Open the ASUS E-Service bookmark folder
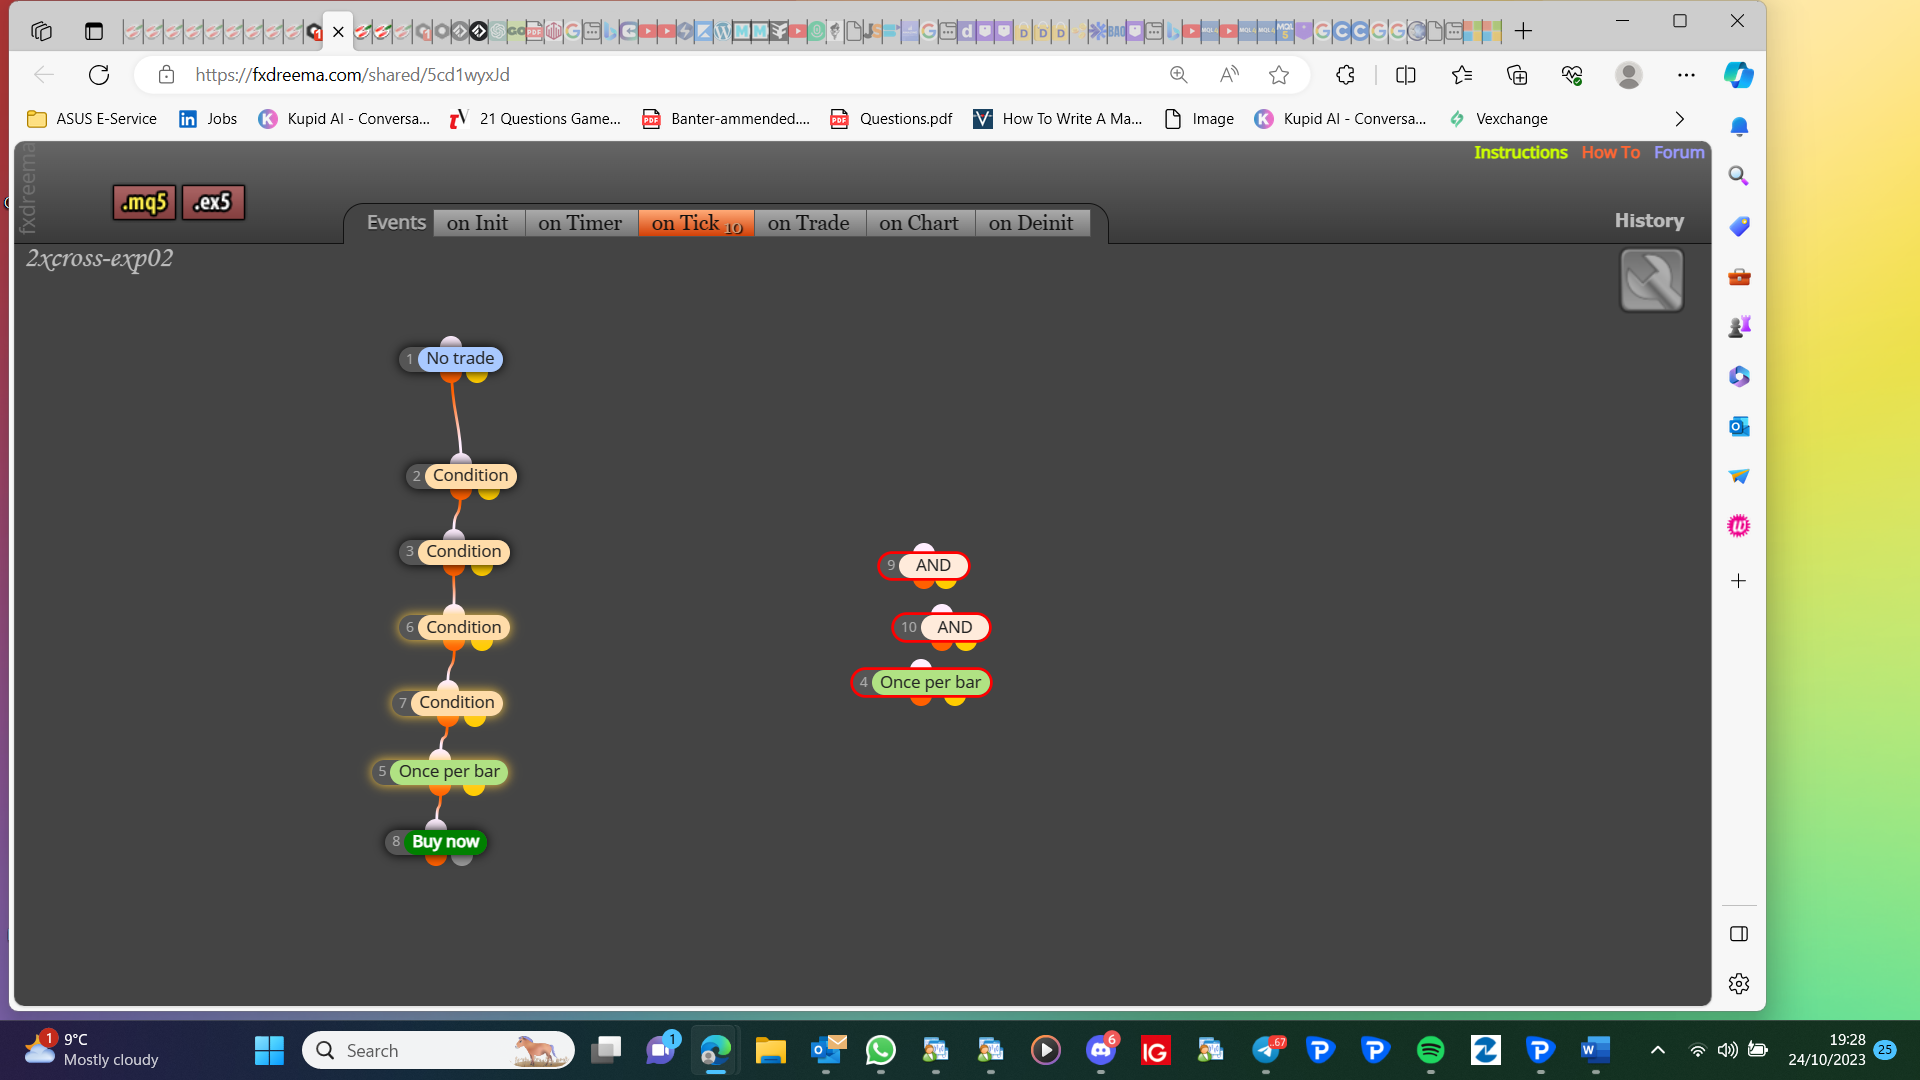 coord(92,119)
